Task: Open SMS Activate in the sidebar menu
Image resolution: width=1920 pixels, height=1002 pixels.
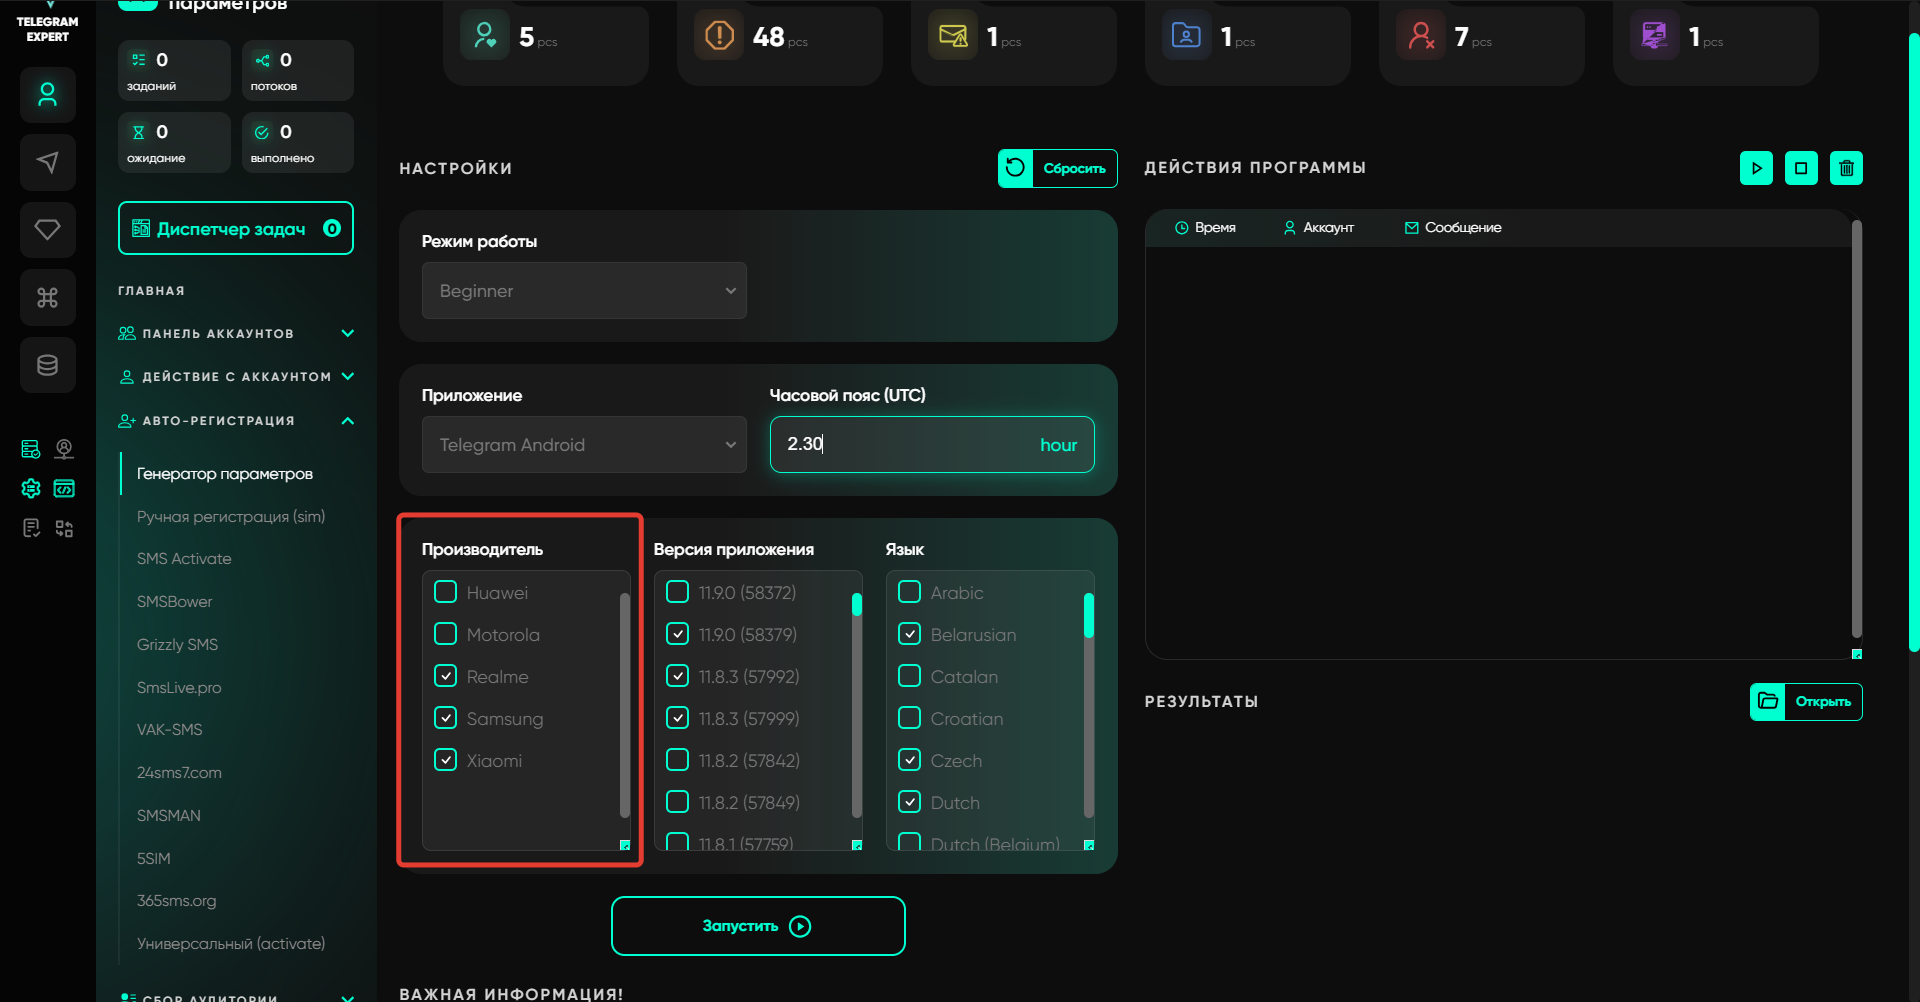Action: point(184,559)
